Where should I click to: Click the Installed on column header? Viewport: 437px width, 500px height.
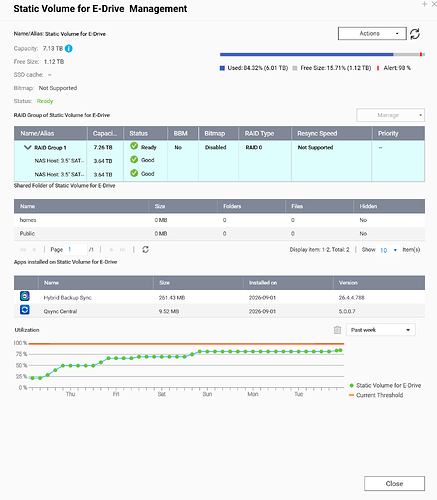click(288, 283)
